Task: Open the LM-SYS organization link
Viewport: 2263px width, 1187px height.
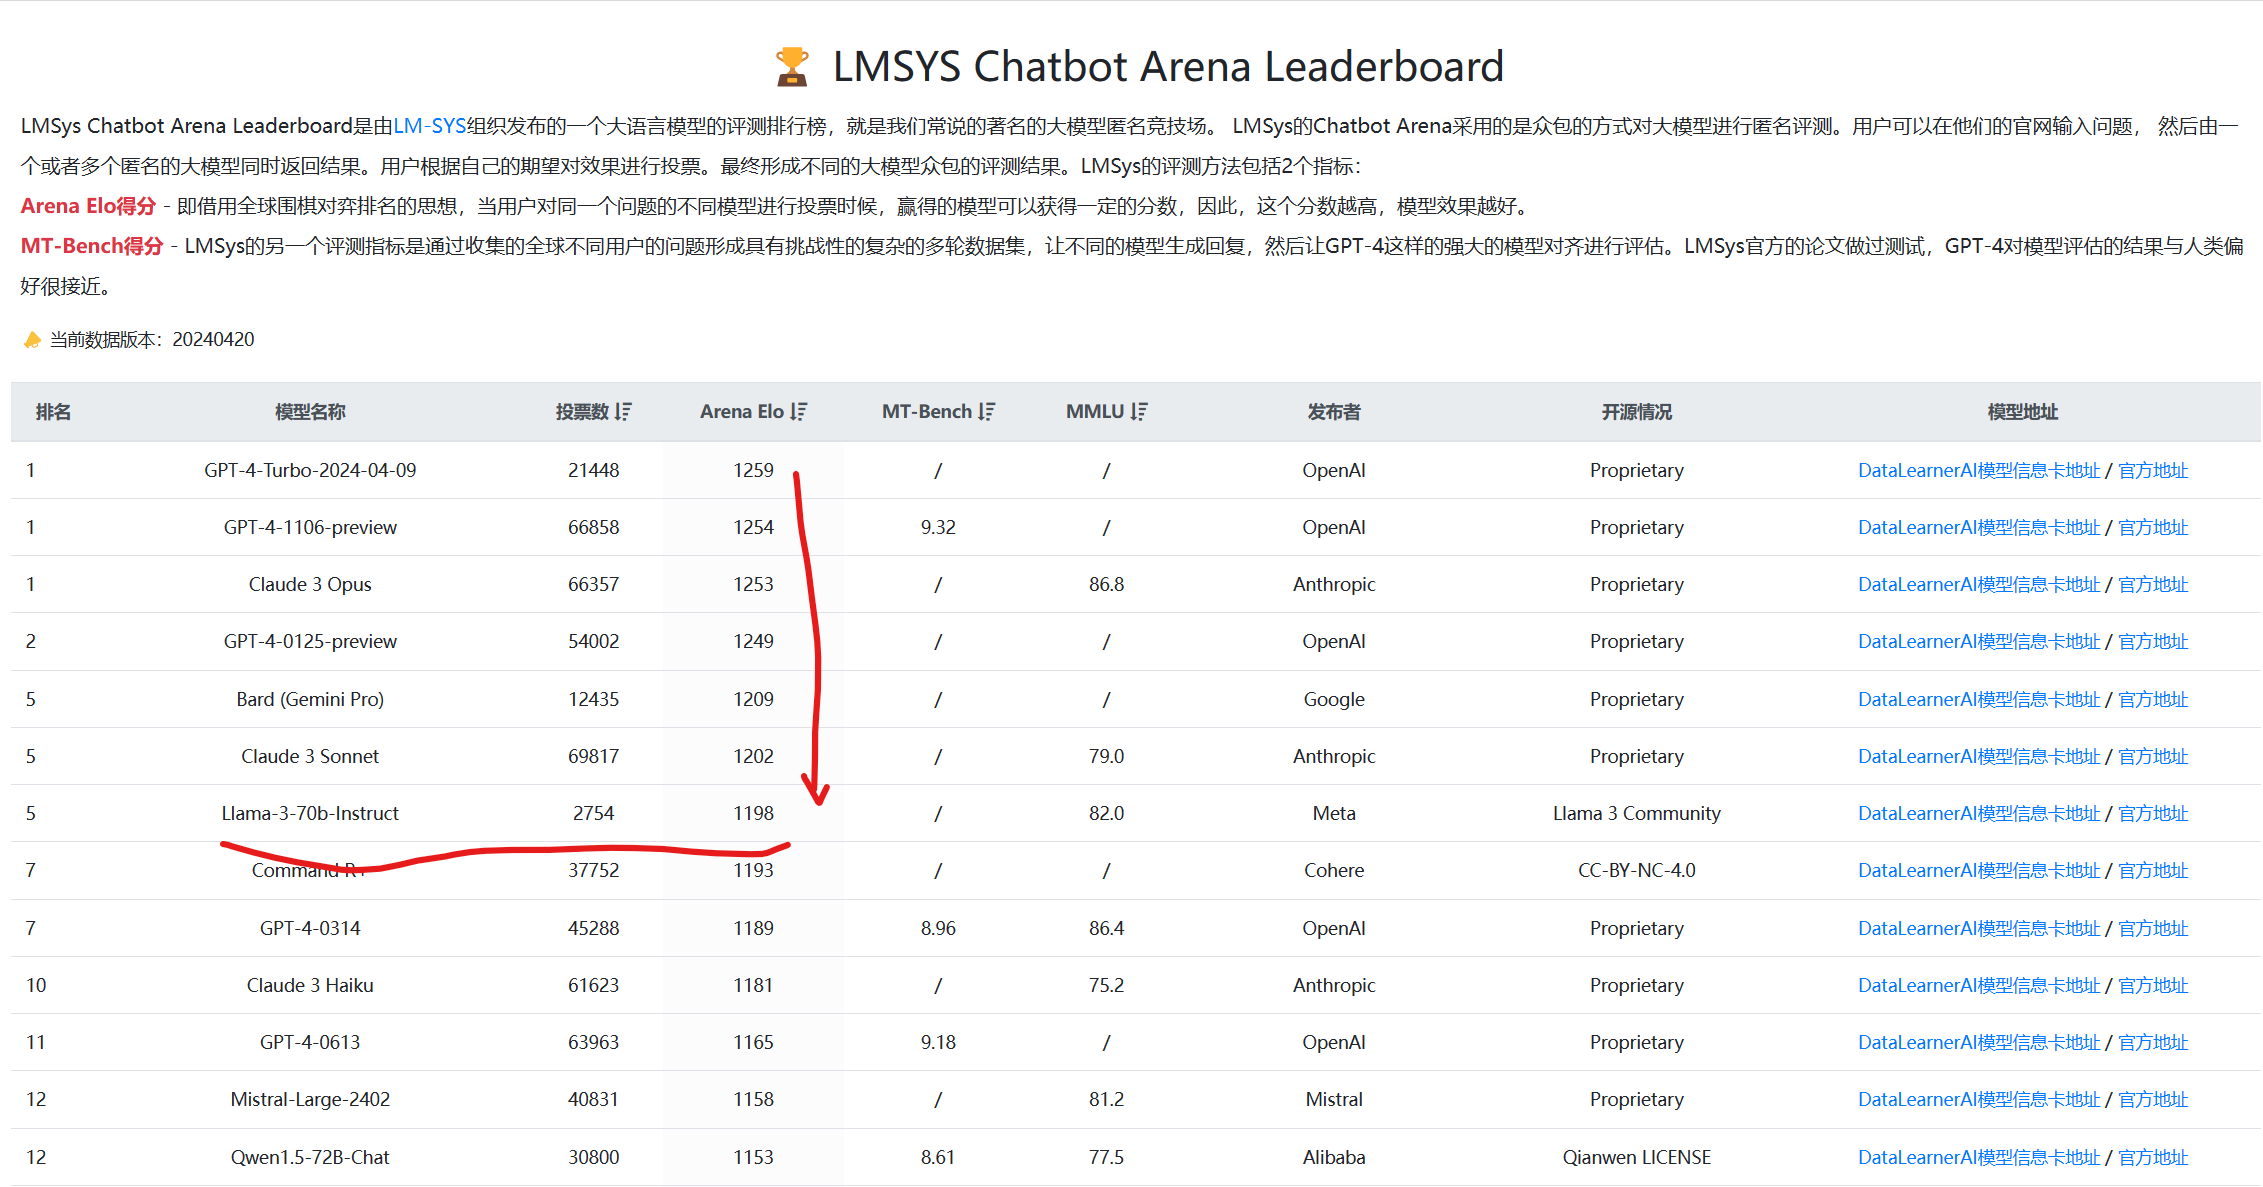Action: (x=429, y=126)
